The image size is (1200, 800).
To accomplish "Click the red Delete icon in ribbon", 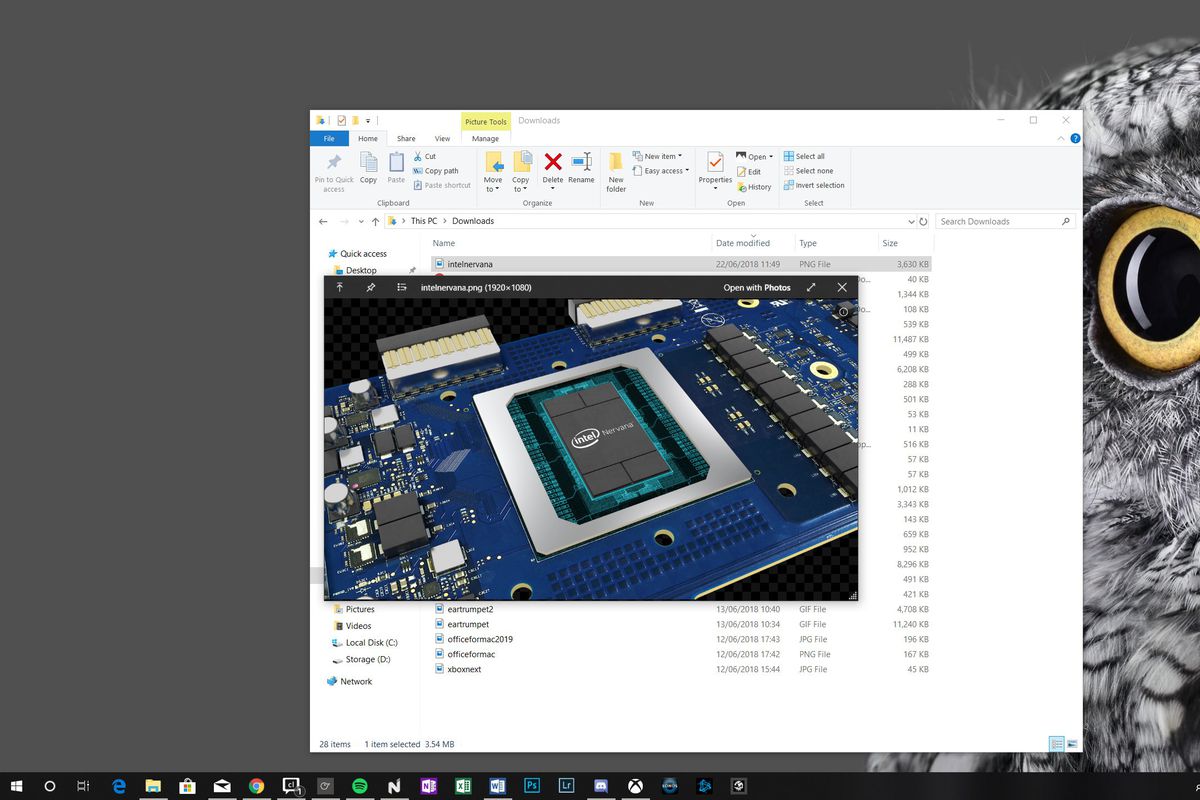I will (x=553, y=163).
